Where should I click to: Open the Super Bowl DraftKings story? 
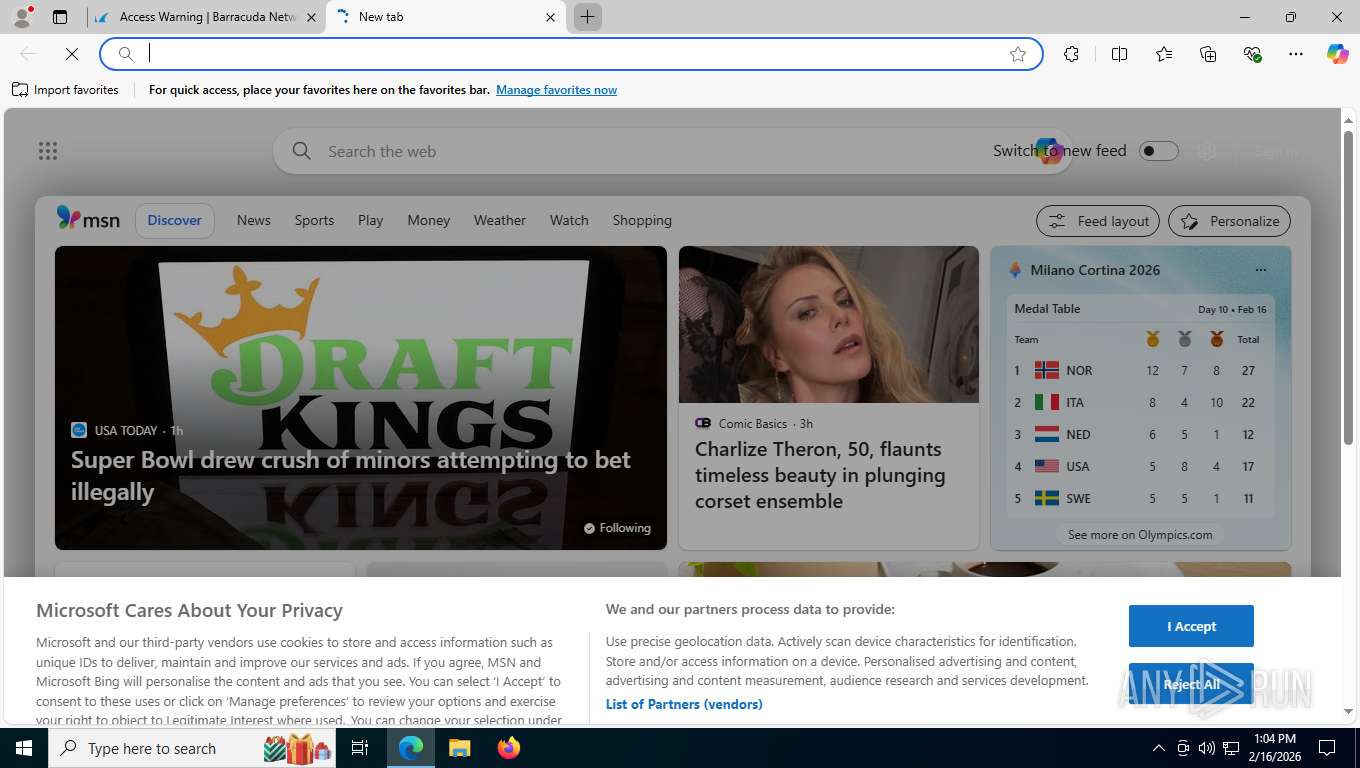[x=350, y=476]
